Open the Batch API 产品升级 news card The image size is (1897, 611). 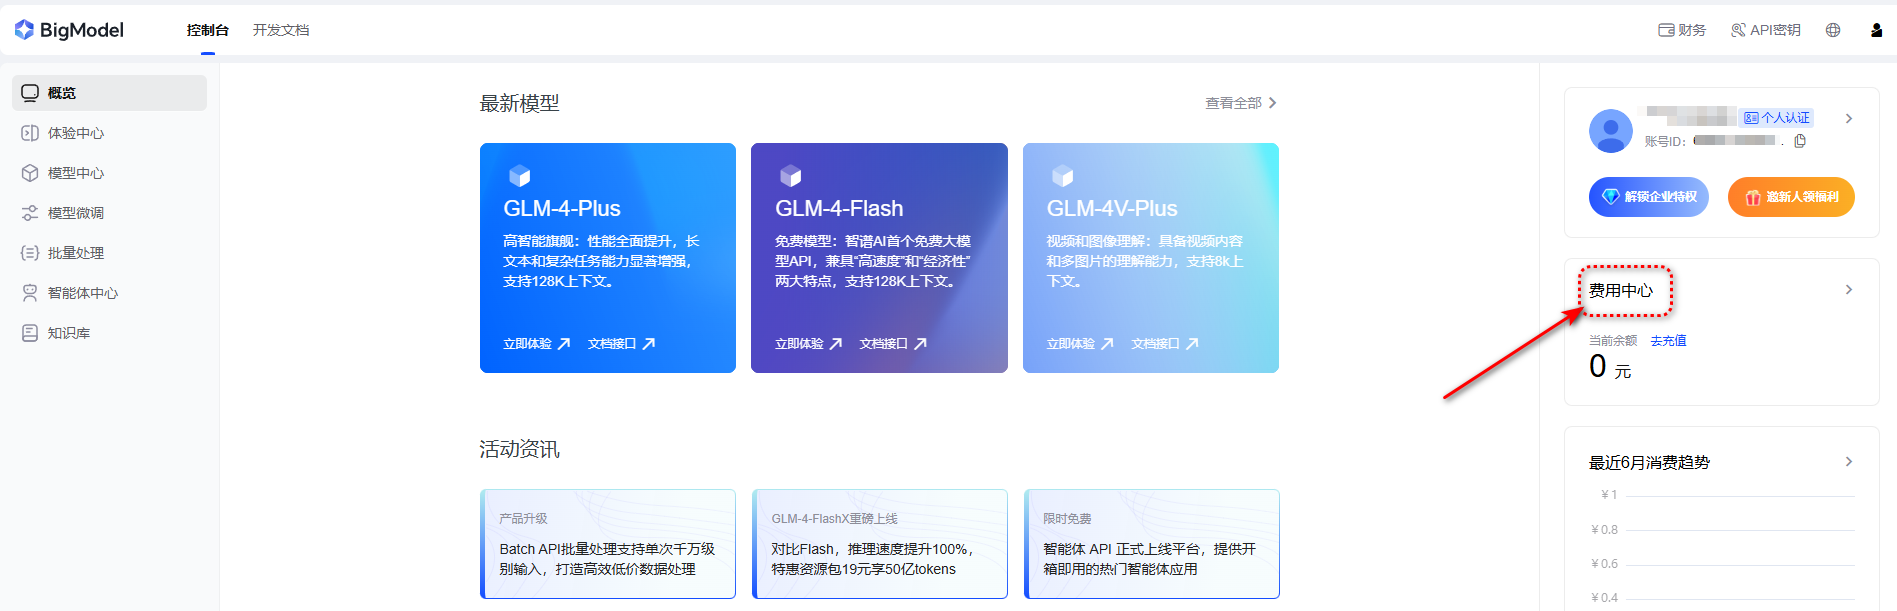tap(608, 544)
